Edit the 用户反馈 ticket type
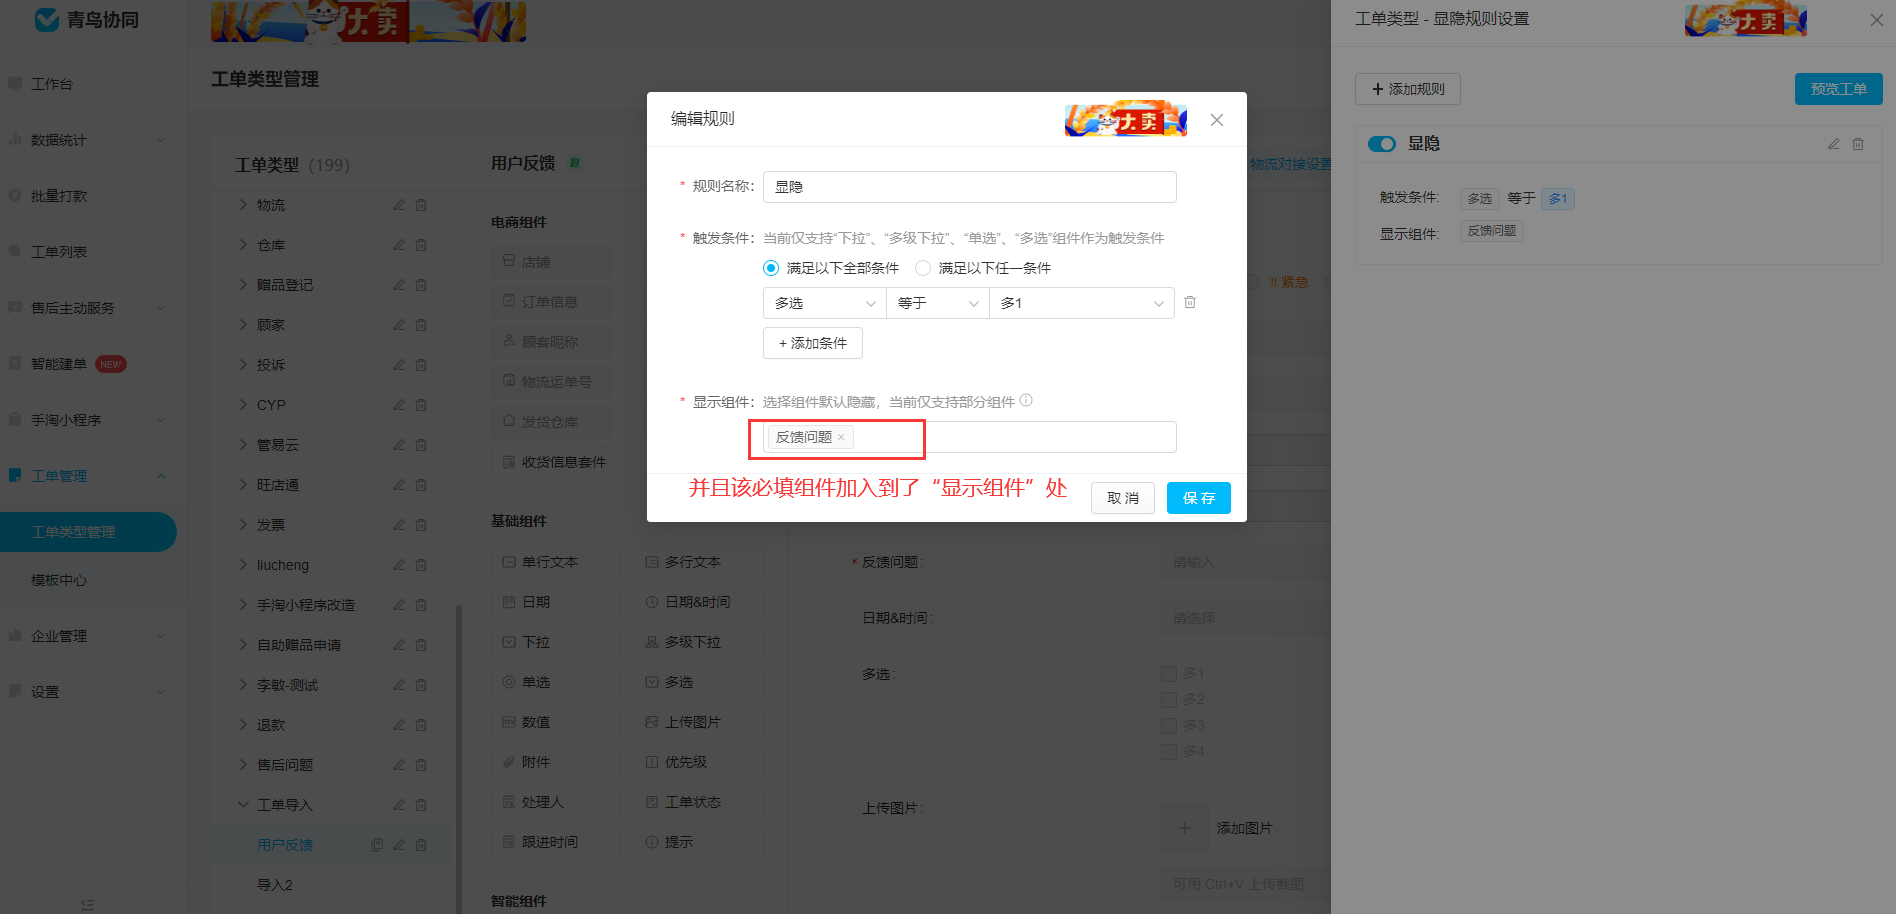 tap(399, 845)
